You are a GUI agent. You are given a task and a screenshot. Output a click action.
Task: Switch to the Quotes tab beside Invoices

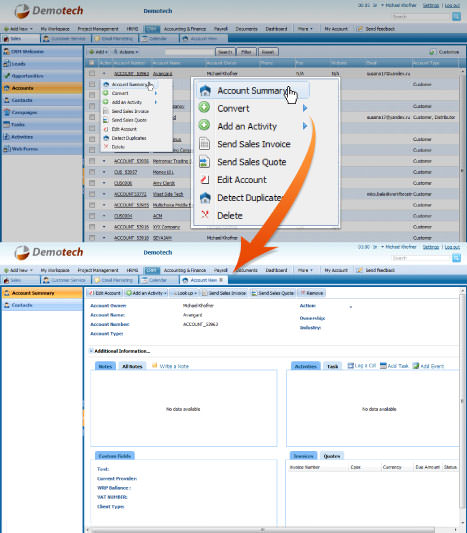(x=332, y=456)
